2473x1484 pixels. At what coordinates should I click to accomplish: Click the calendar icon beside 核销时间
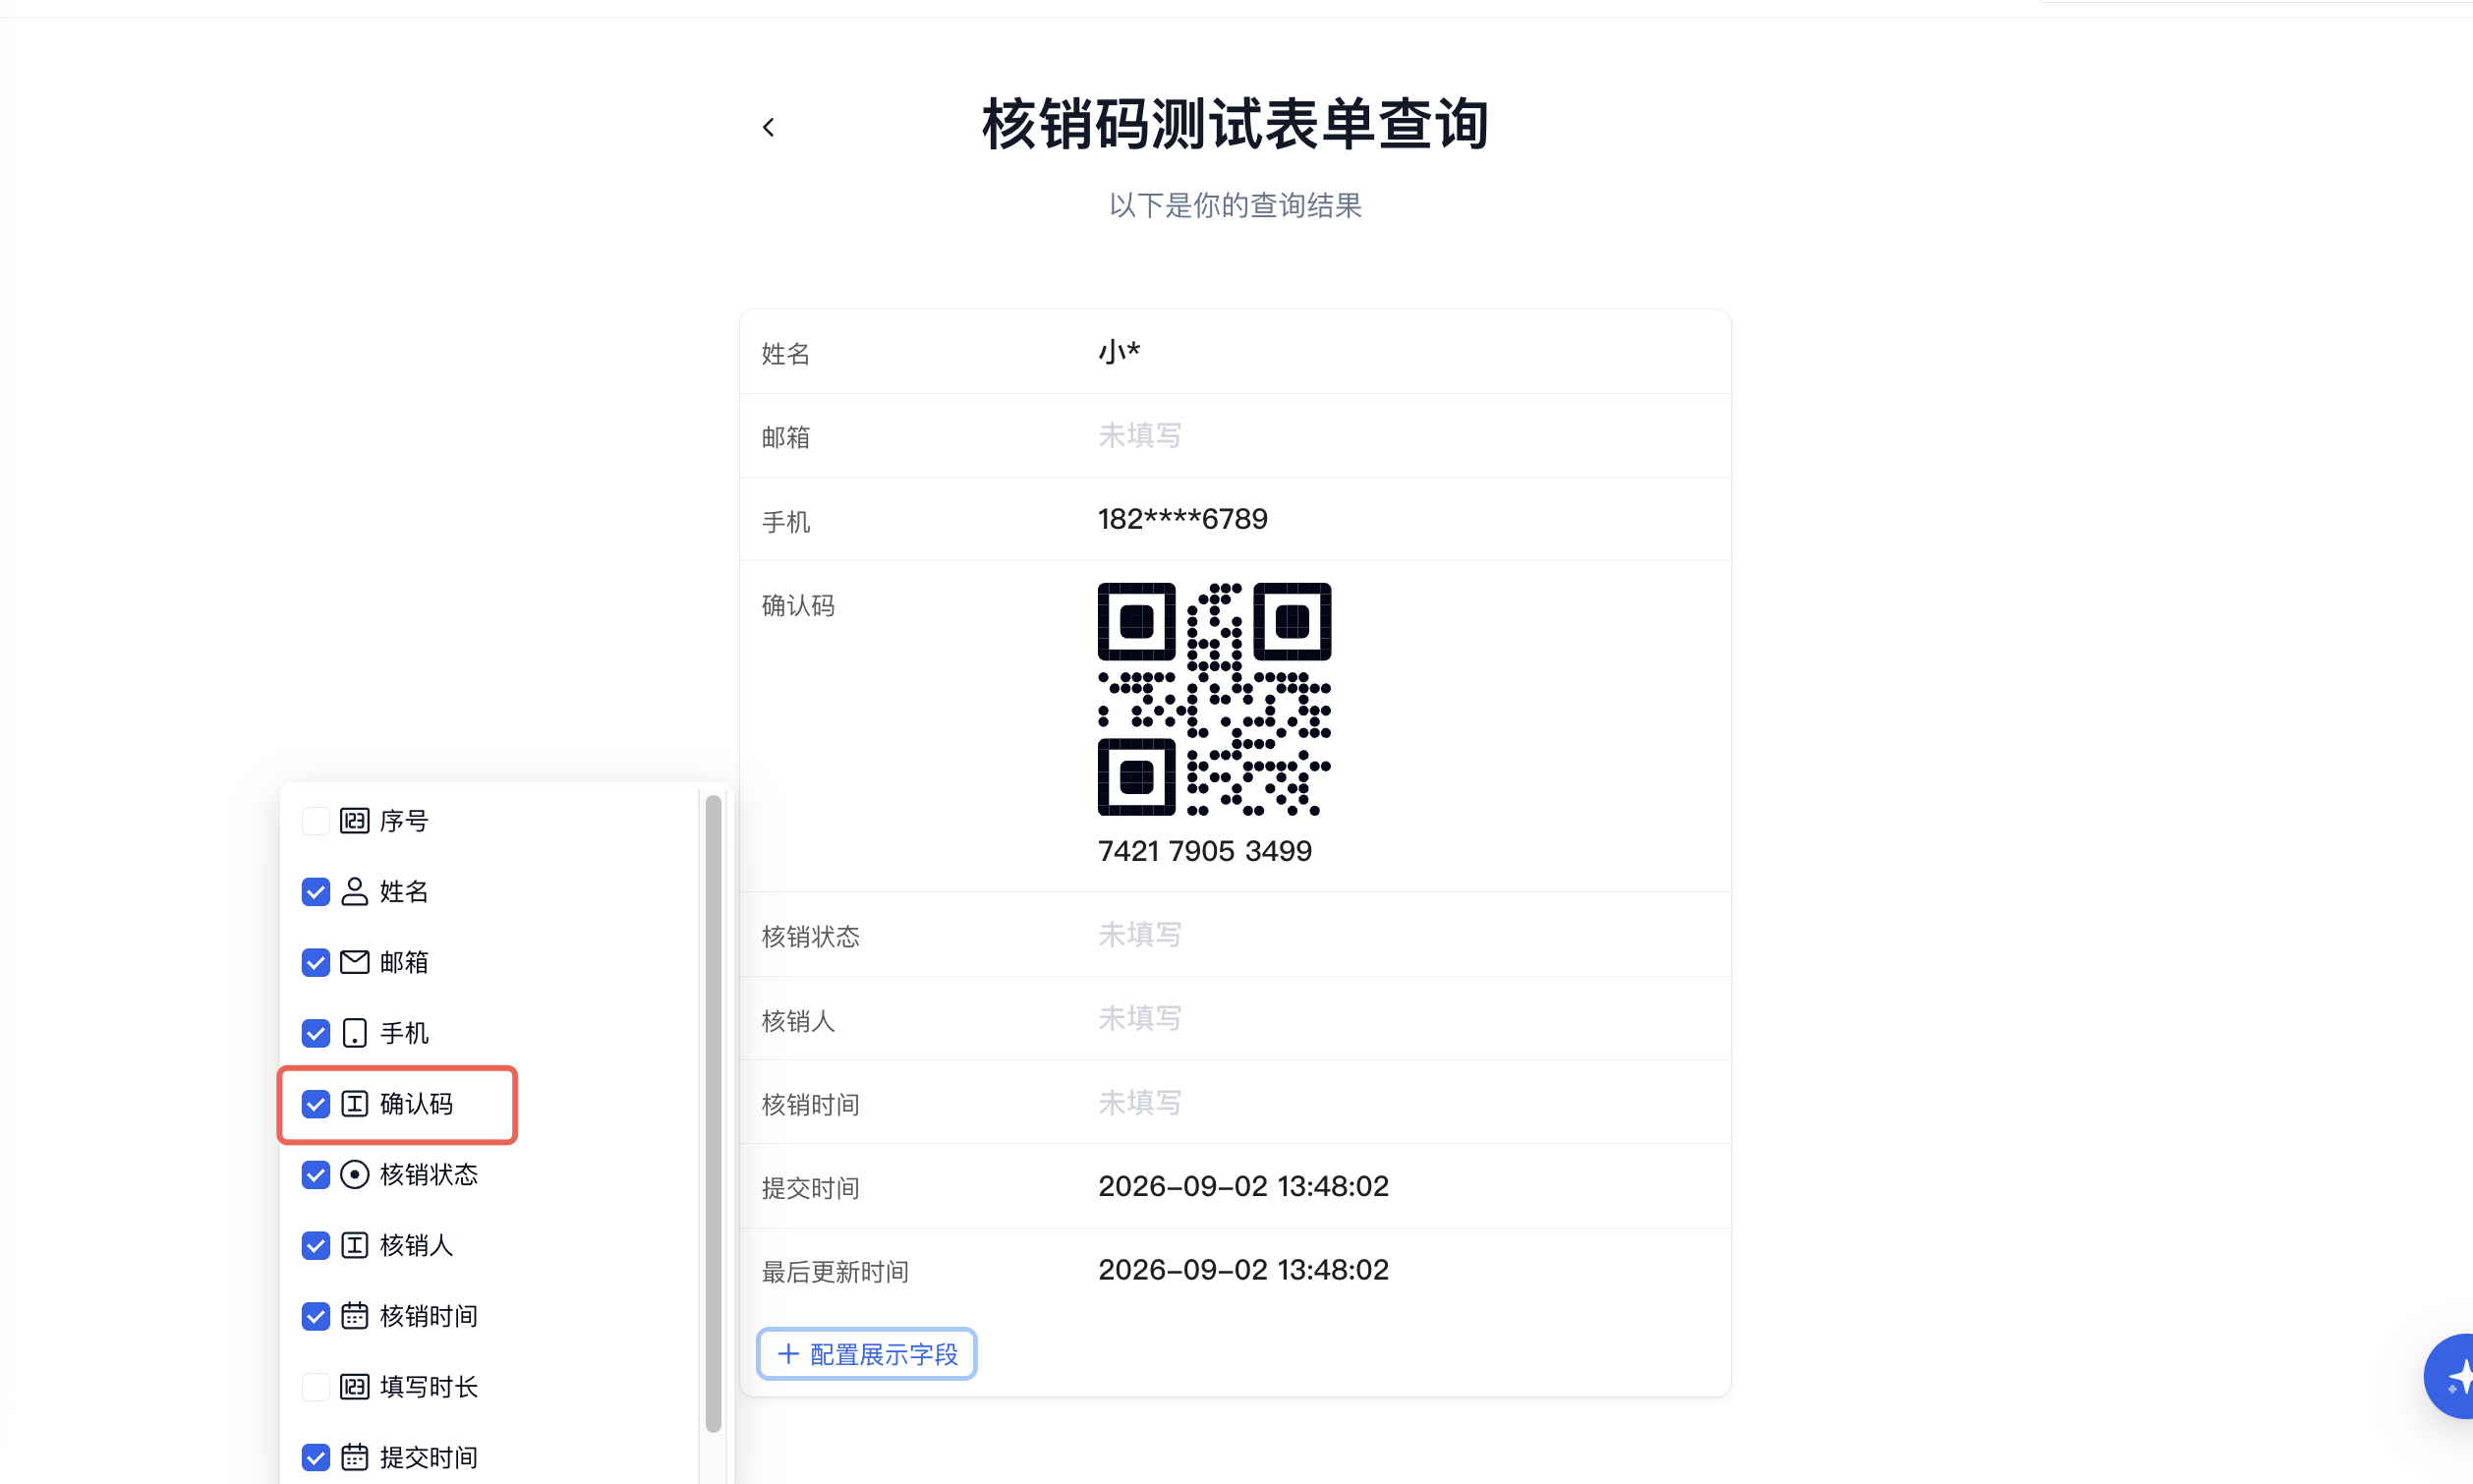[x=355, y=1316]
